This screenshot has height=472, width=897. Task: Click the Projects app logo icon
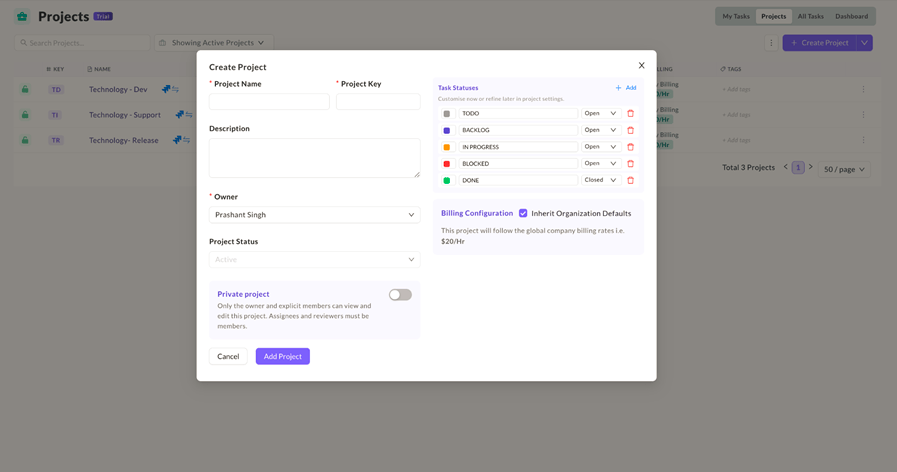22,16
